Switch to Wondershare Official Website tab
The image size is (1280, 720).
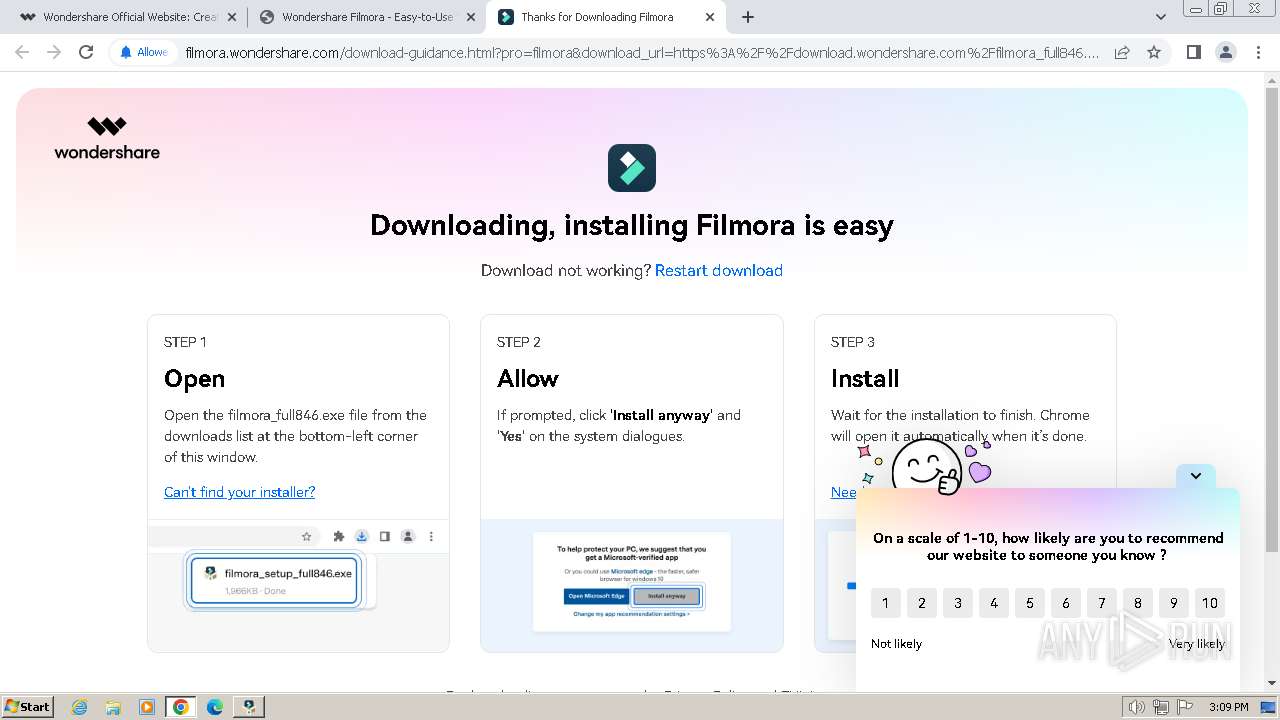click(128, 17)
